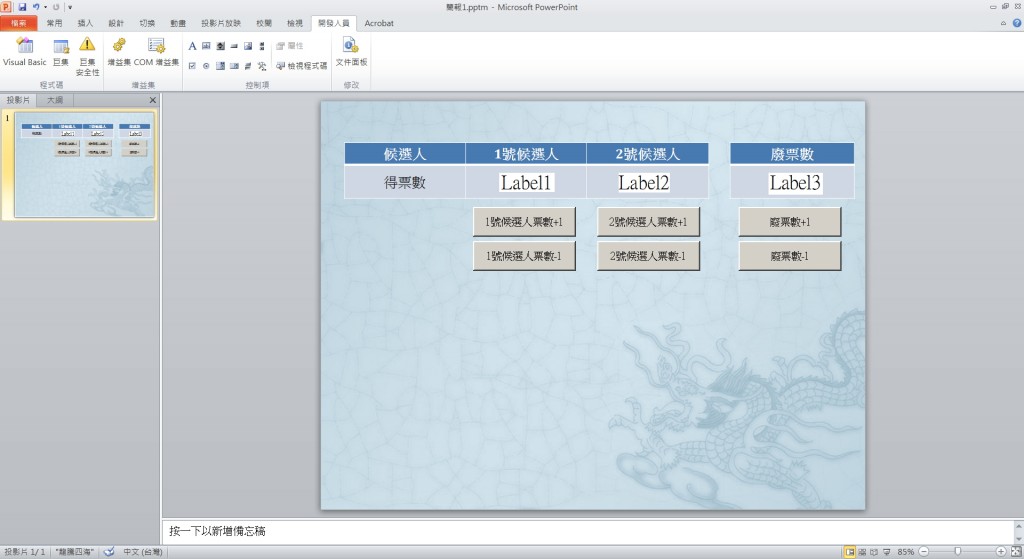Open More Controls in the controls group
Image resolution: width=1024 pixels, height=559 pixels.
click(x=262, y=65)
